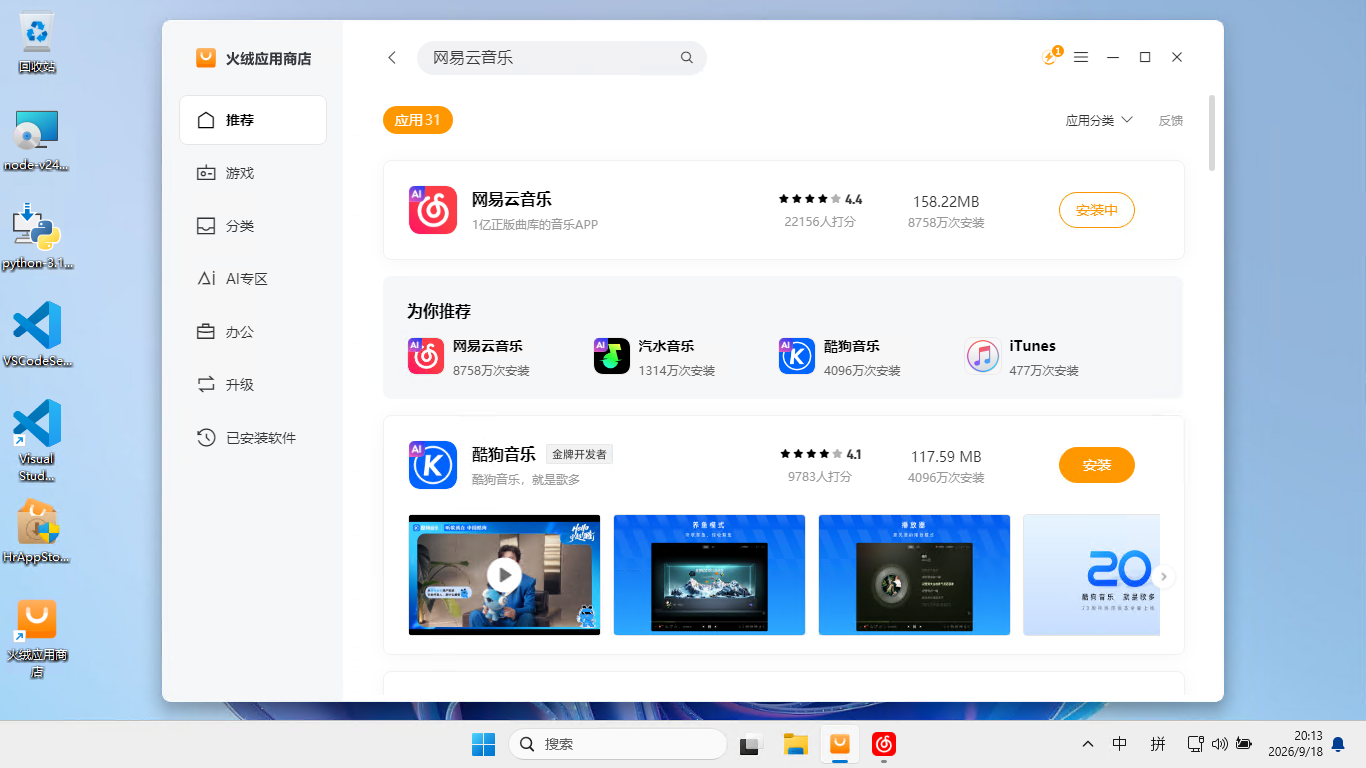The image size is (1366, 768).
Task: Open the lightning update notification icon
Action: click(1050, 57)
